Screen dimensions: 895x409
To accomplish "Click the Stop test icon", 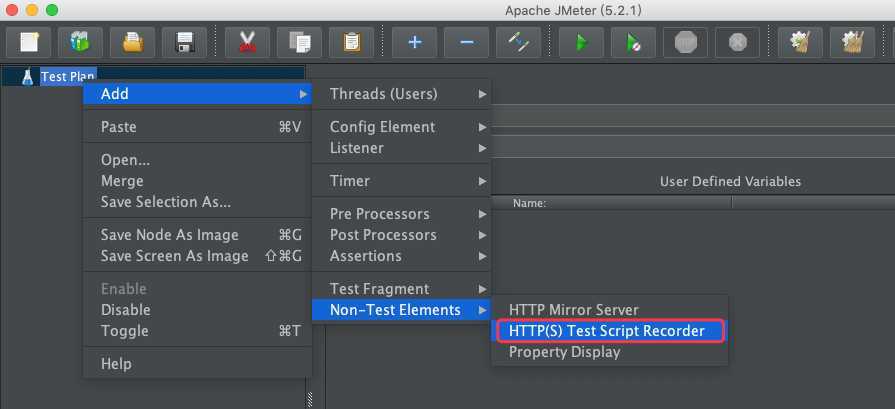I will (685, 42).
